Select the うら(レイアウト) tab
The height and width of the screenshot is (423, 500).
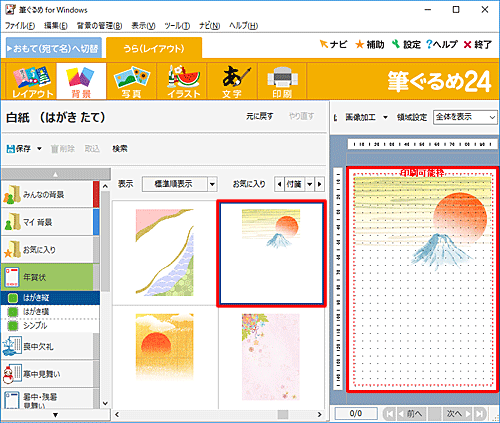click(x=154, y=49)
